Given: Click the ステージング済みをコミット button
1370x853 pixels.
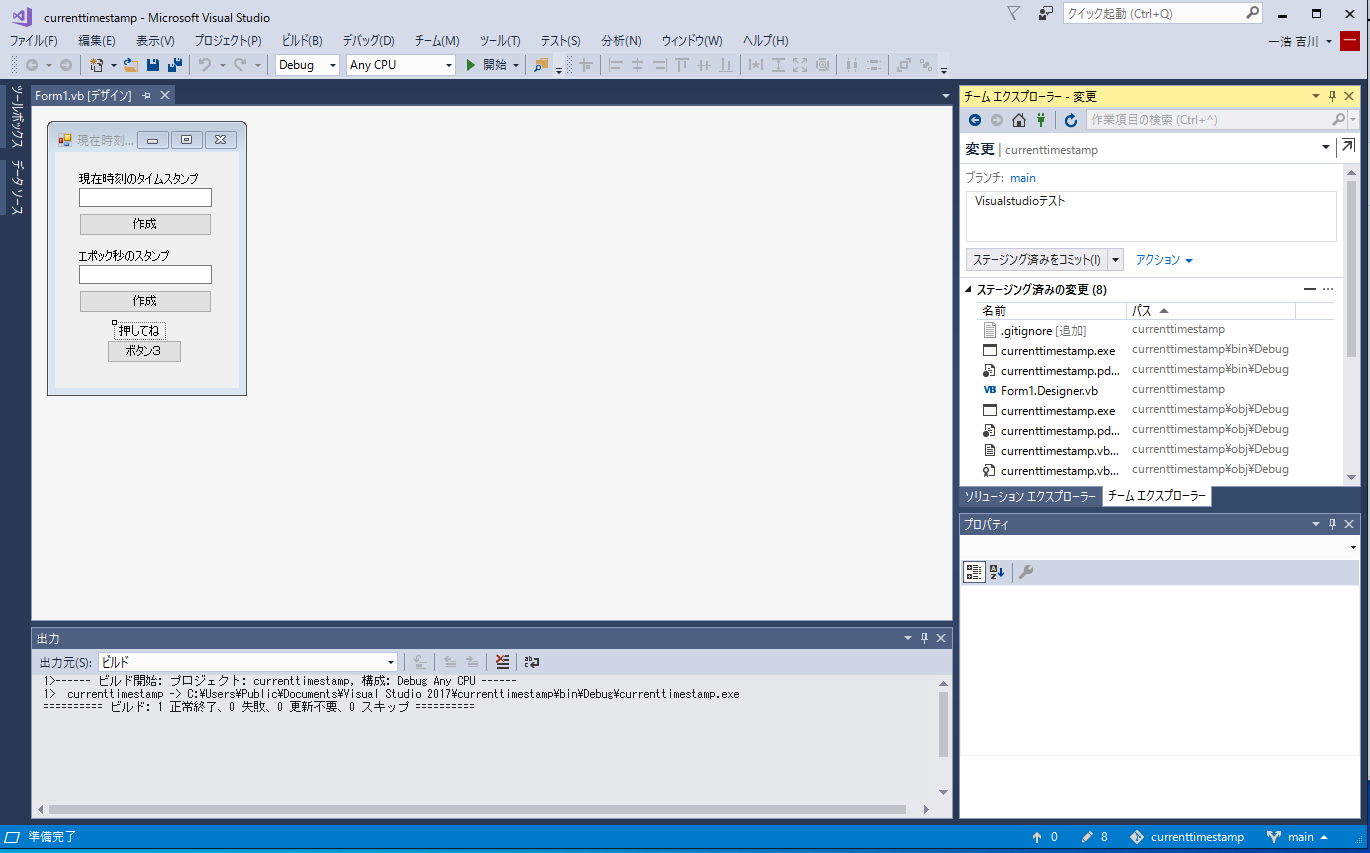Looking at the screenshot, I should pyautogui.click(x=1036, y=260).
